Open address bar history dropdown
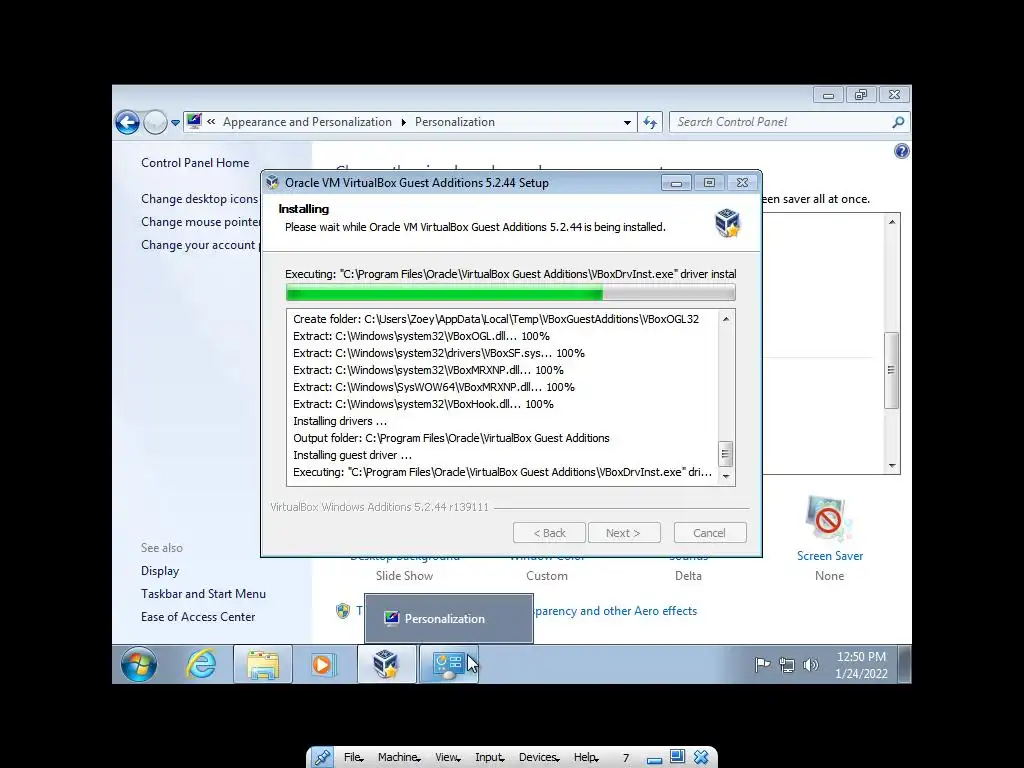The image size is (1024, 768). tap(627, 122)
